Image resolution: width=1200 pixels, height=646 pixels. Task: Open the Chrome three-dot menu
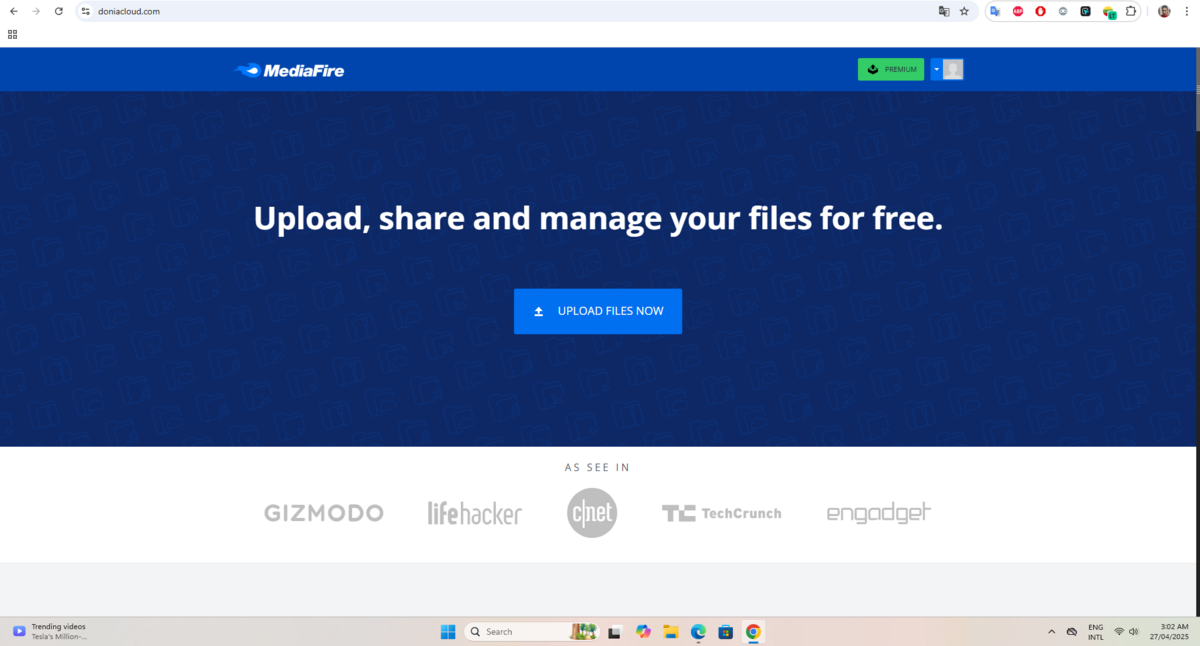[x=1187, y=11]
